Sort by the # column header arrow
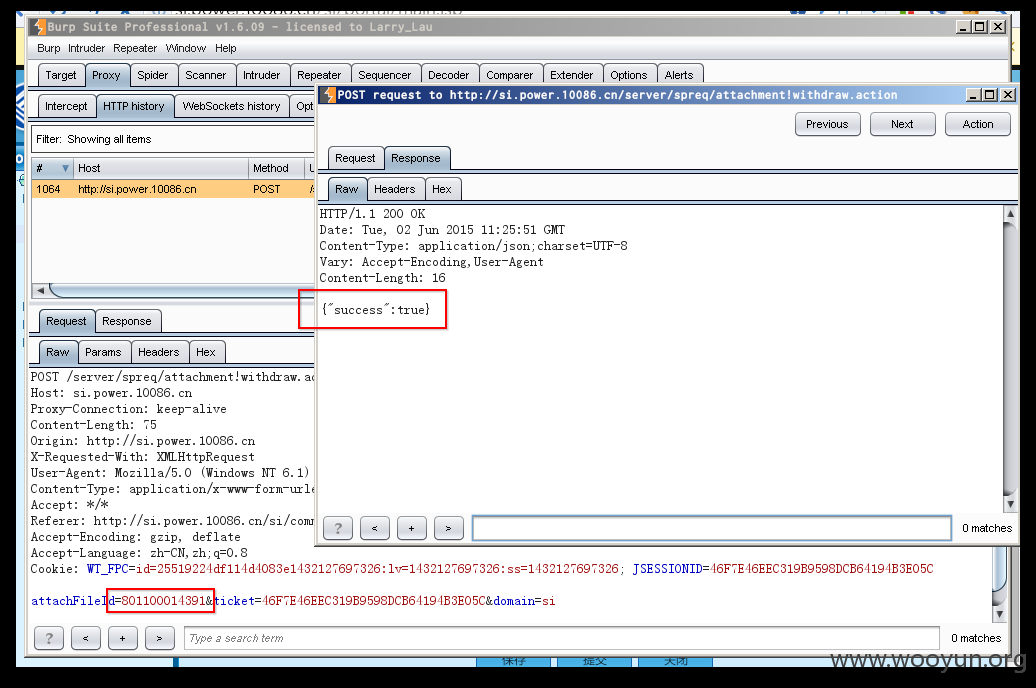This screenshot has width=1036, height=688. 65,169
